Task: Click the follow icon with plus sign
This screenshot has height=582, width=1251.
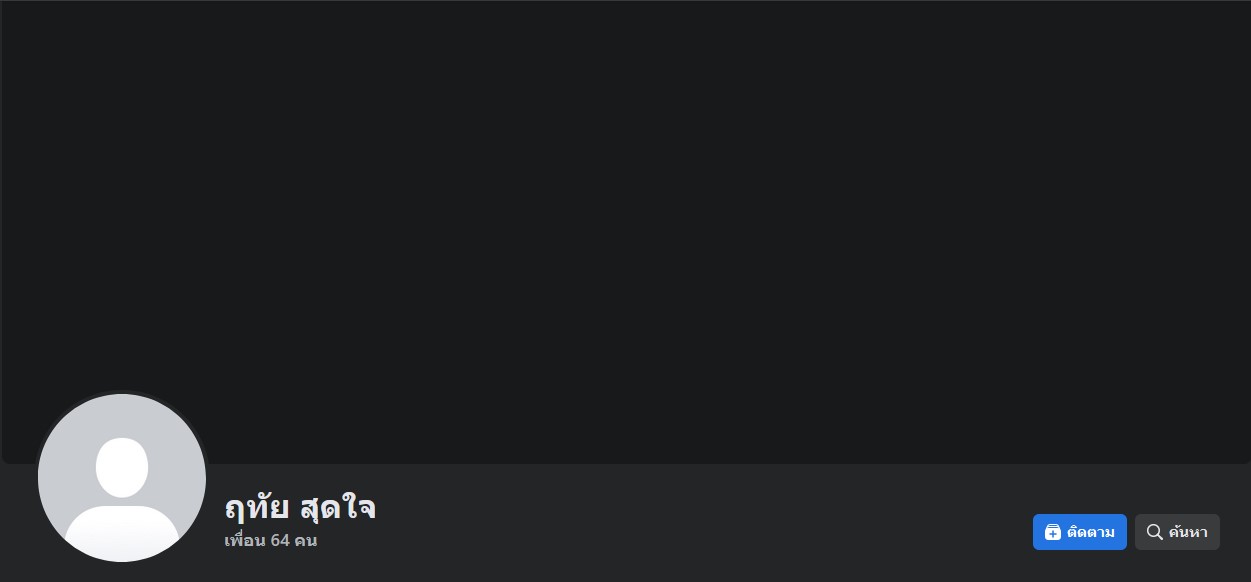Action: [1052, 532]
